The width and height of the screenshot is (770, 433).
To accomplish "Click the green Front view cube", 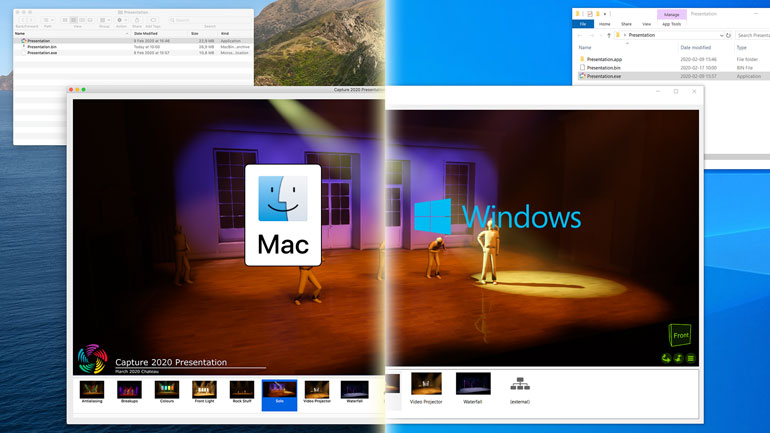I will 680,335.
